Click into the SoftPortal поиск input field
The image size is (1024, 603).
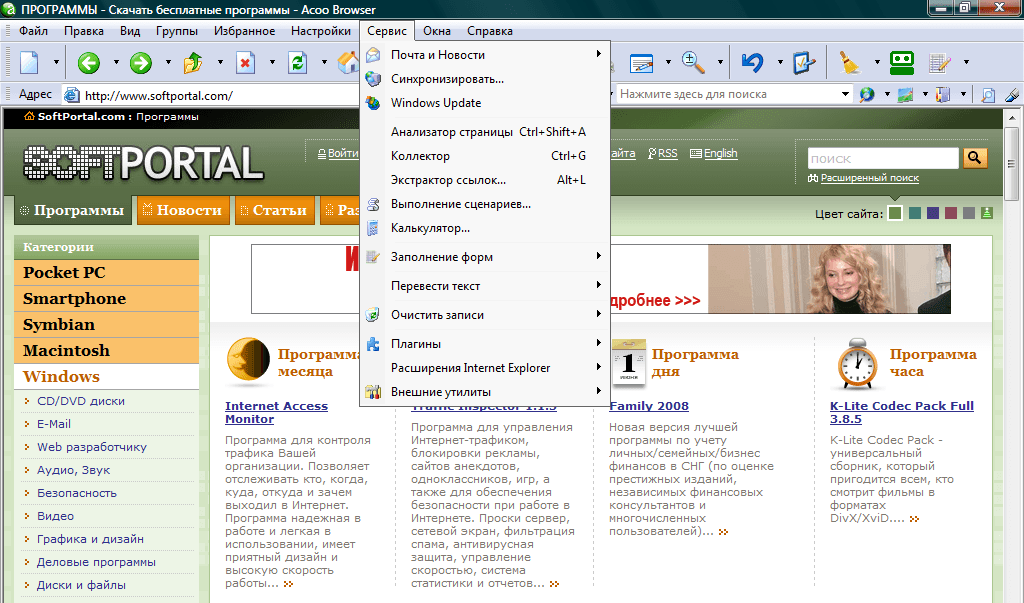coord(883,158)
